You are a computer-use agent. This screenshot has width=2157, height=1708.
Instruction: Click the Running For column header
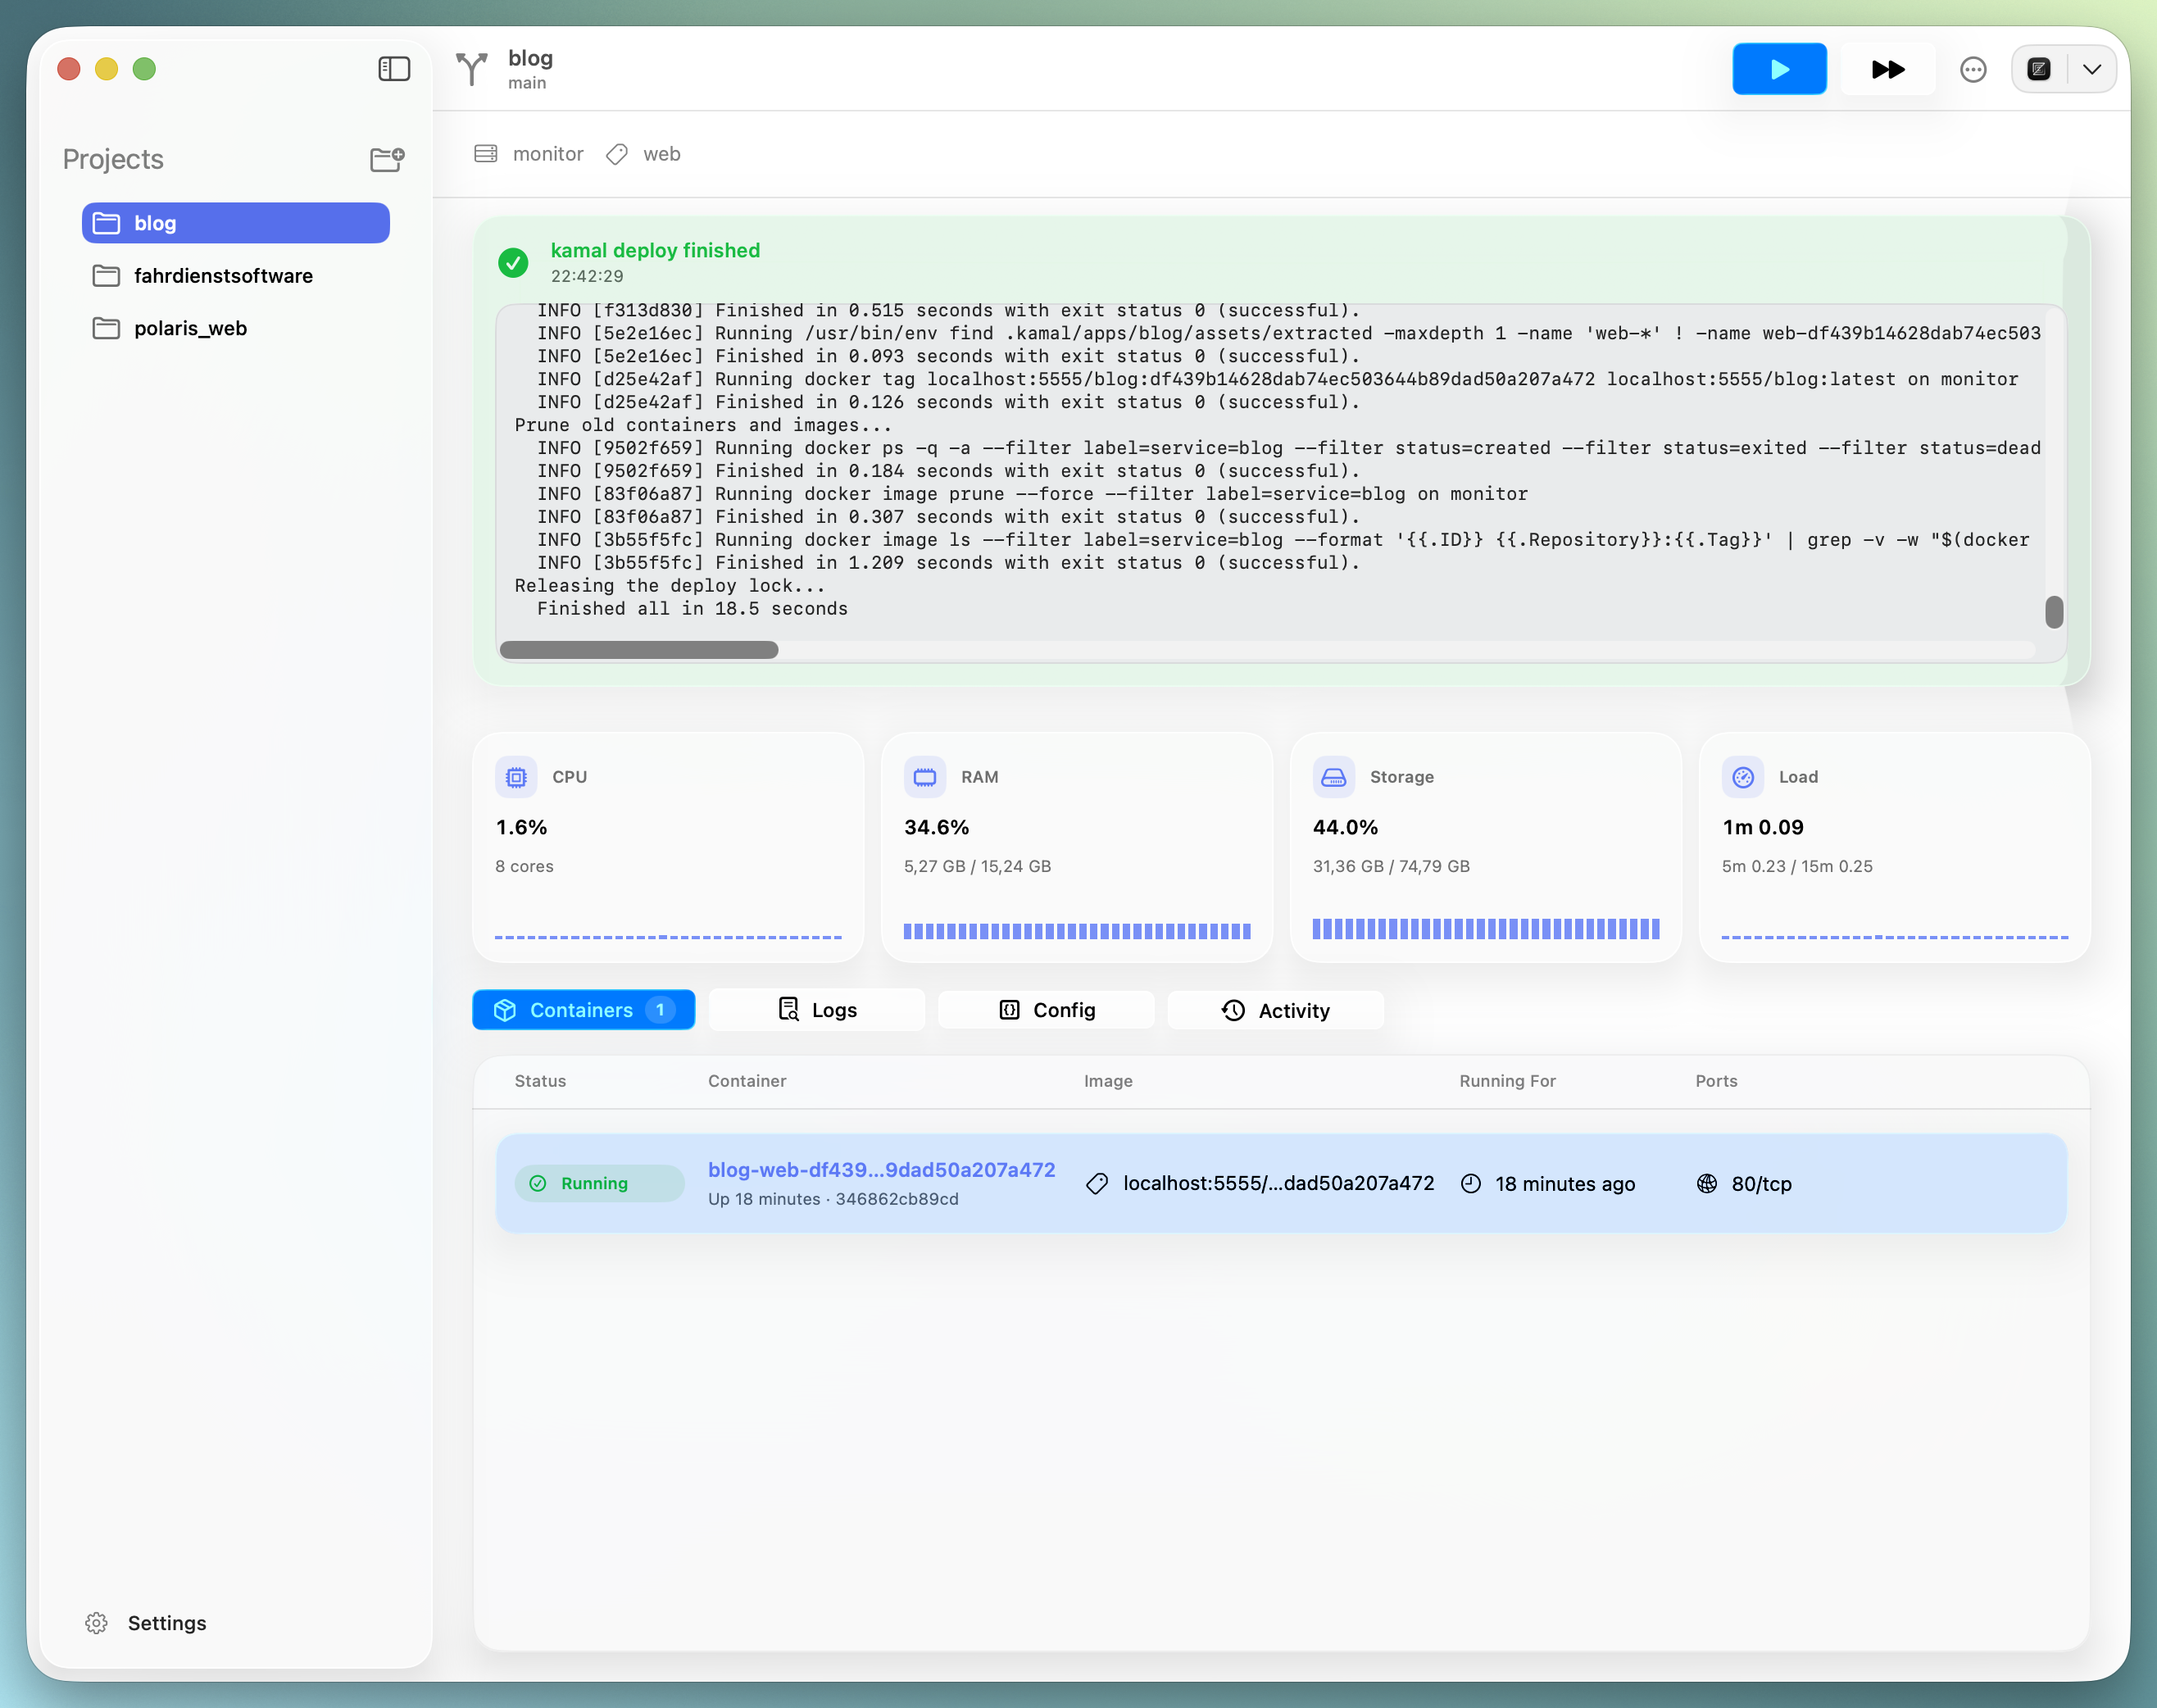coord(1507,1081)
